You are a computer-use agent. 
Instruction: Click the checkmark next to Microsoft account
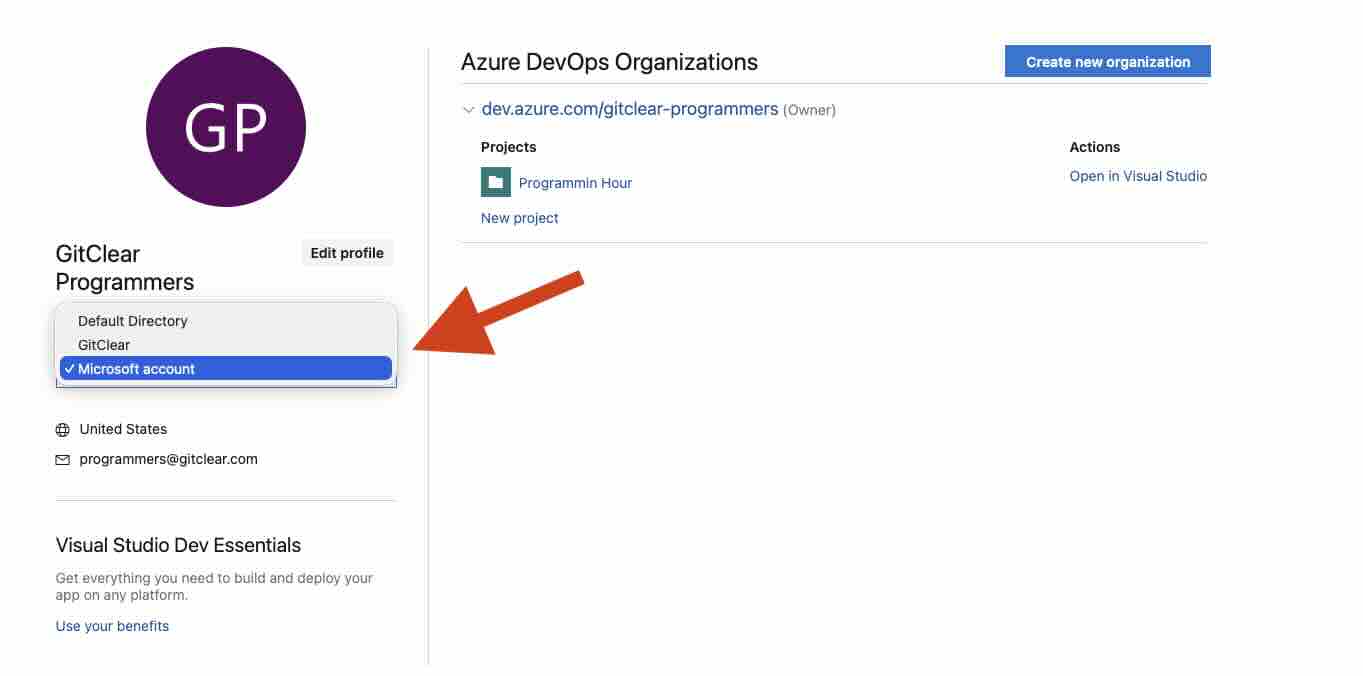(69, 369)
